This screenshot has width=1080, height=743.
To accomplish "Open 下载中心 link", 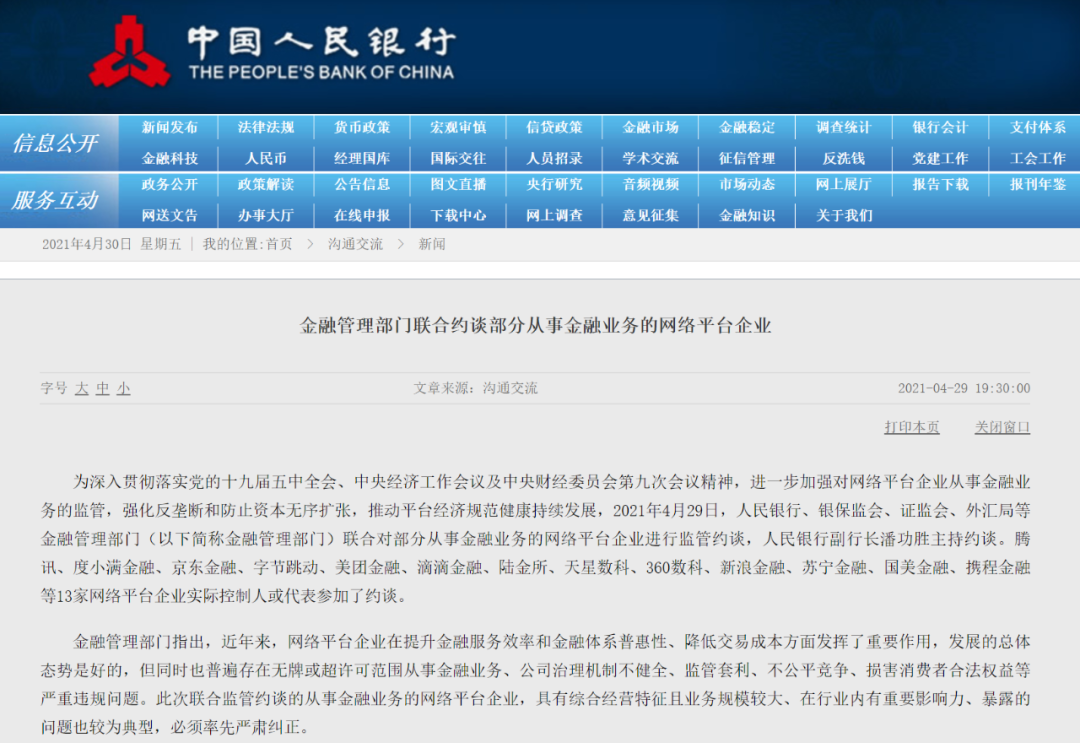I will 458,216.
